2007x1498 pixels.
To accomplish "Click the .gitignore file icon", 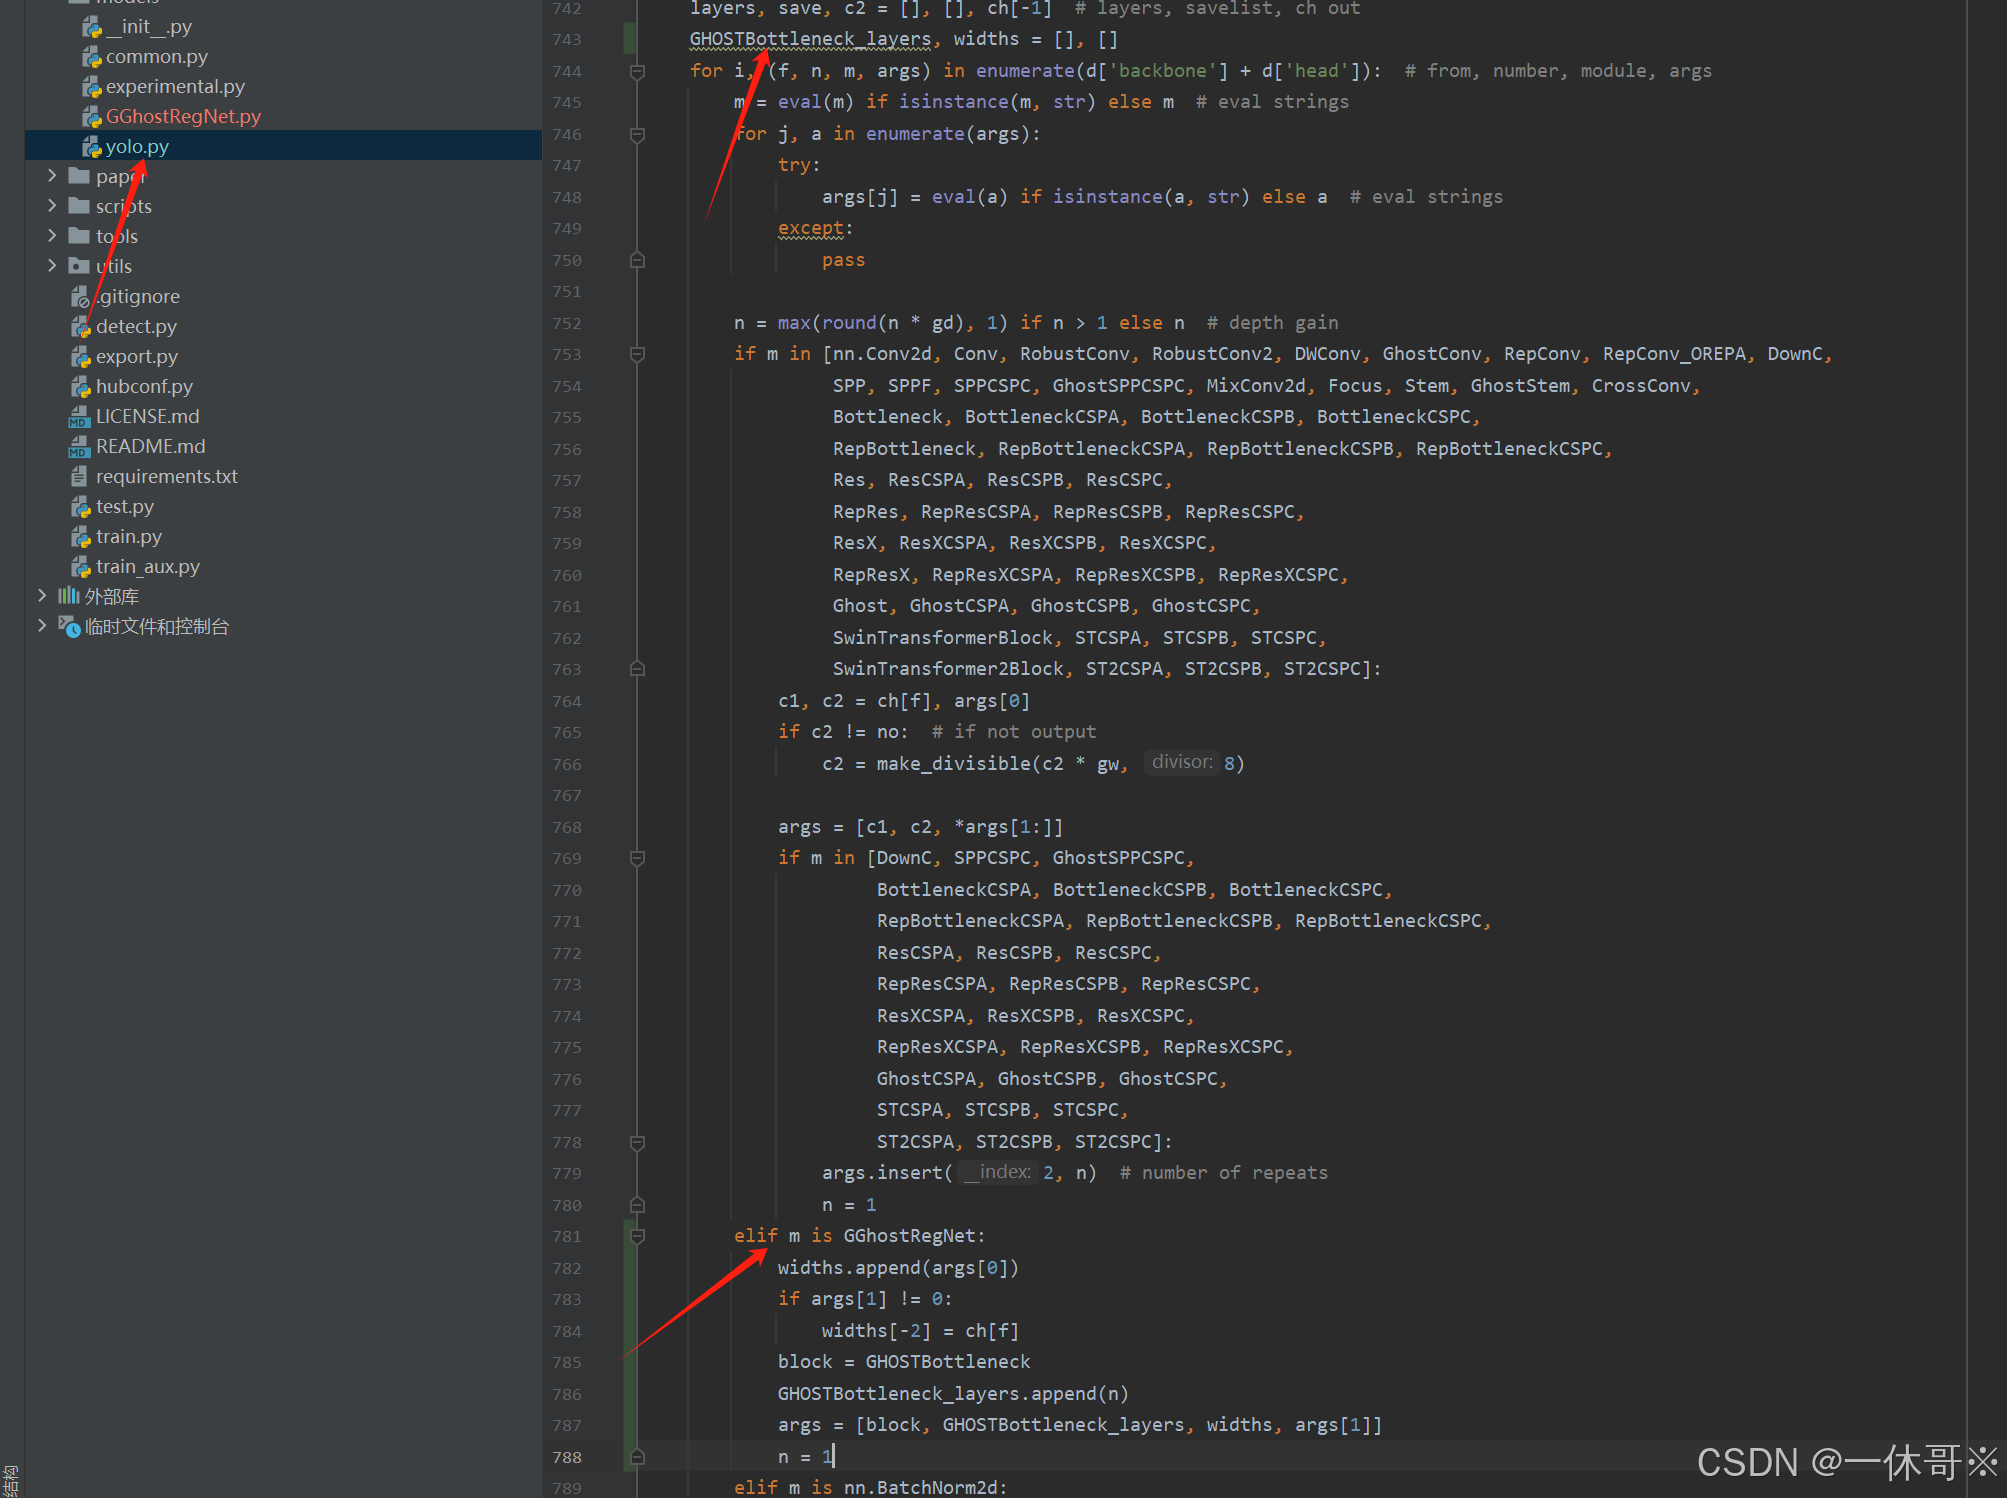I will tap(80, 297).
